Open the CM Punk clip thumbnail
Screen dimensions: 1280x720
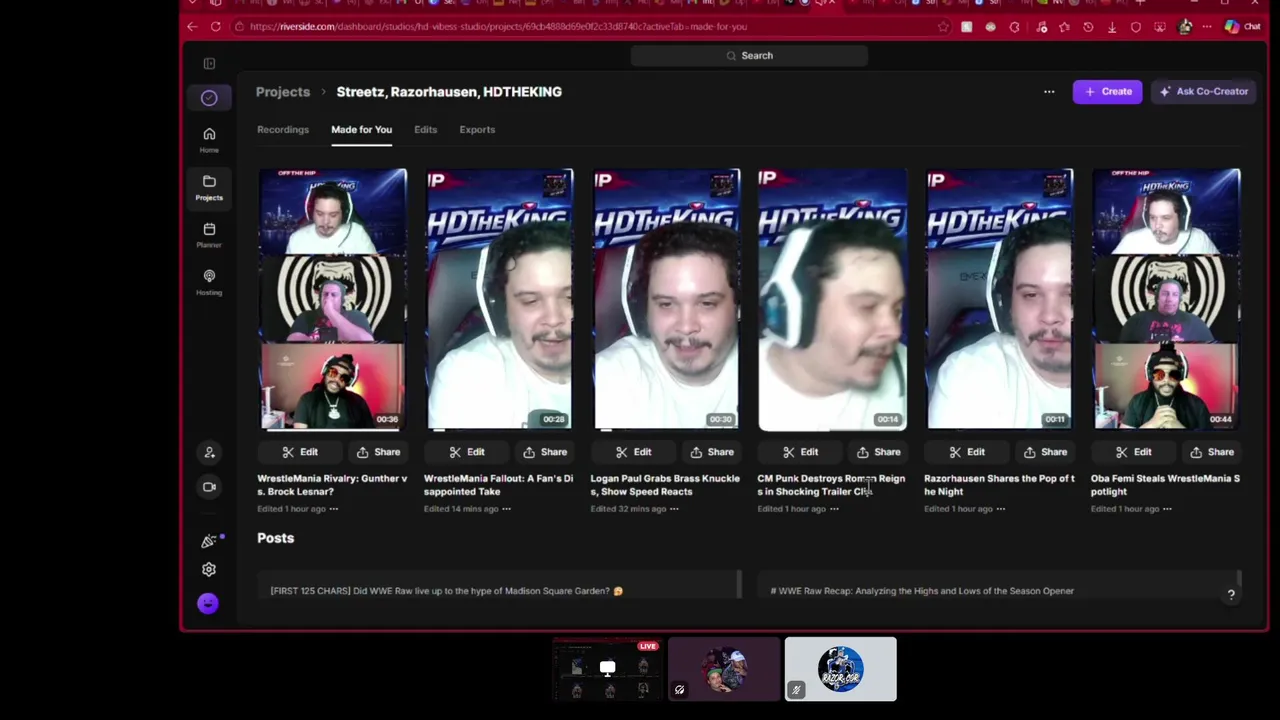click(833, 300)
